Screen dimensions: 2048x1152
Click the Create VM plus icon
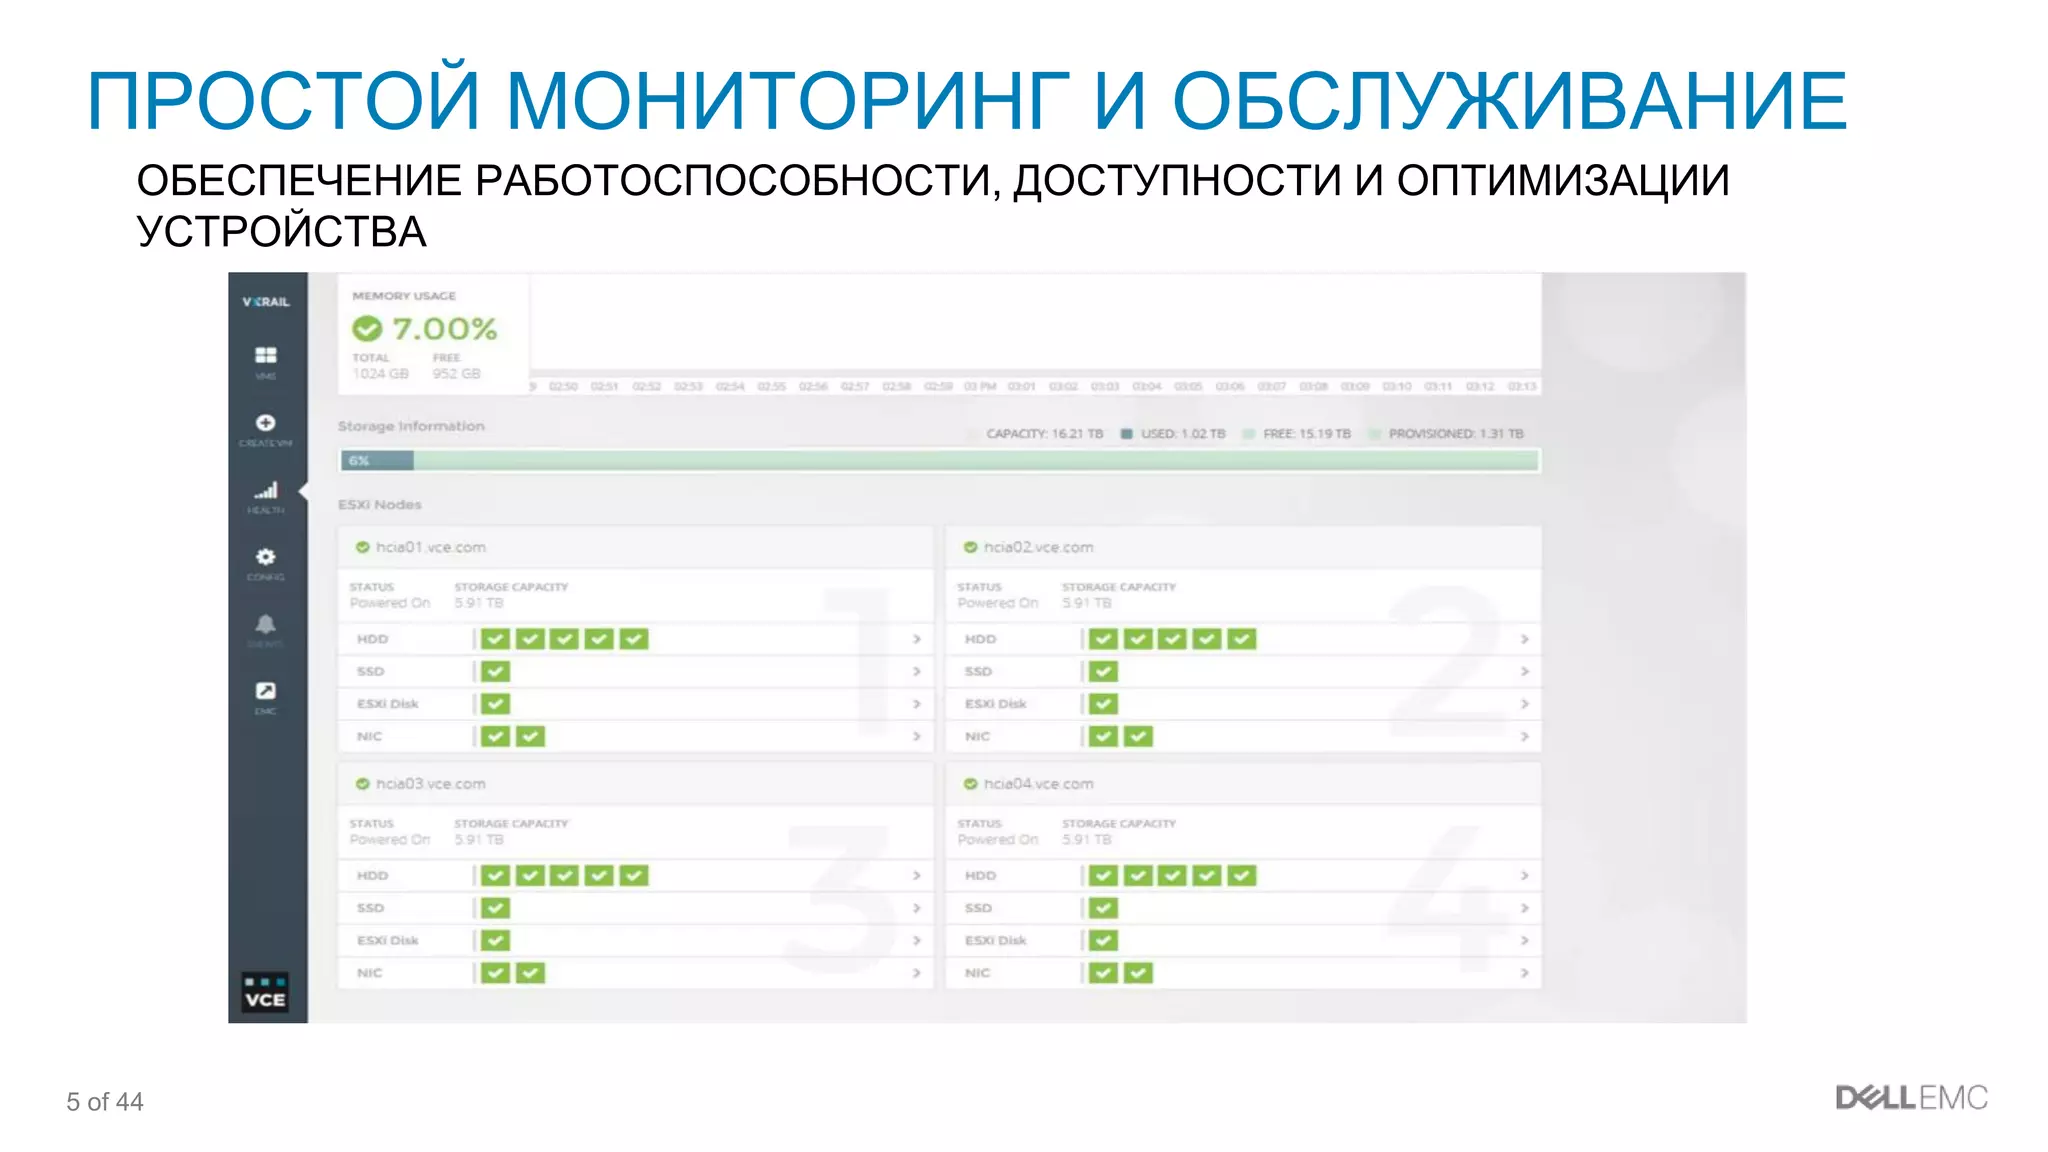pos(265,423)
